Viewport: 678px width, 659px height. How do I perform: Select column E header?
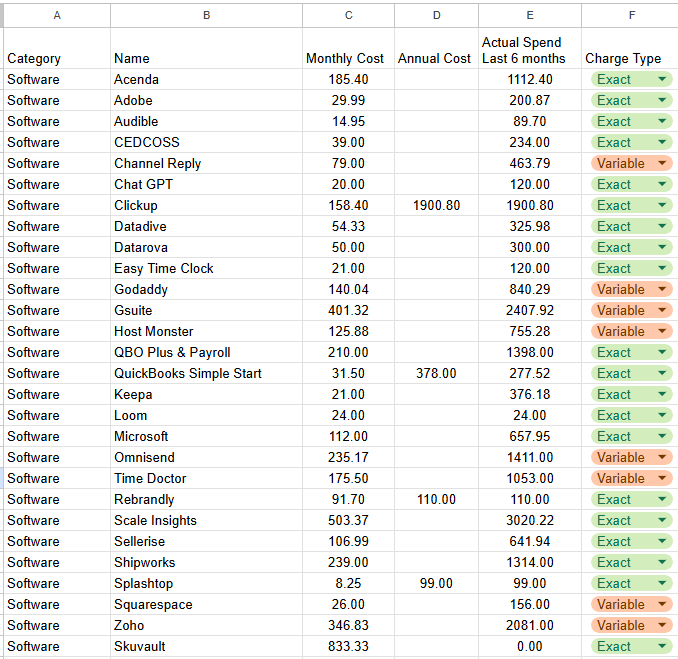(x=530, y=16)
